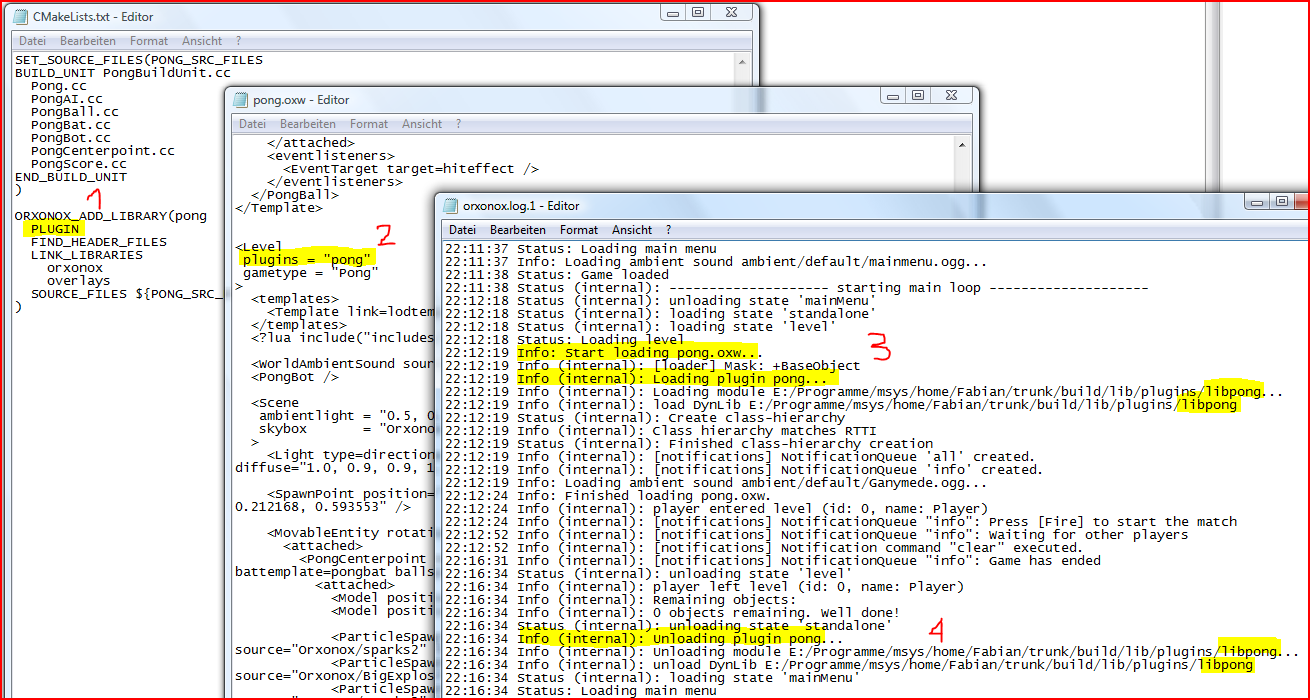This screenshot has width=1310, height=700.
Task: Click the 'Game has ended' log line
Action: 773,561
